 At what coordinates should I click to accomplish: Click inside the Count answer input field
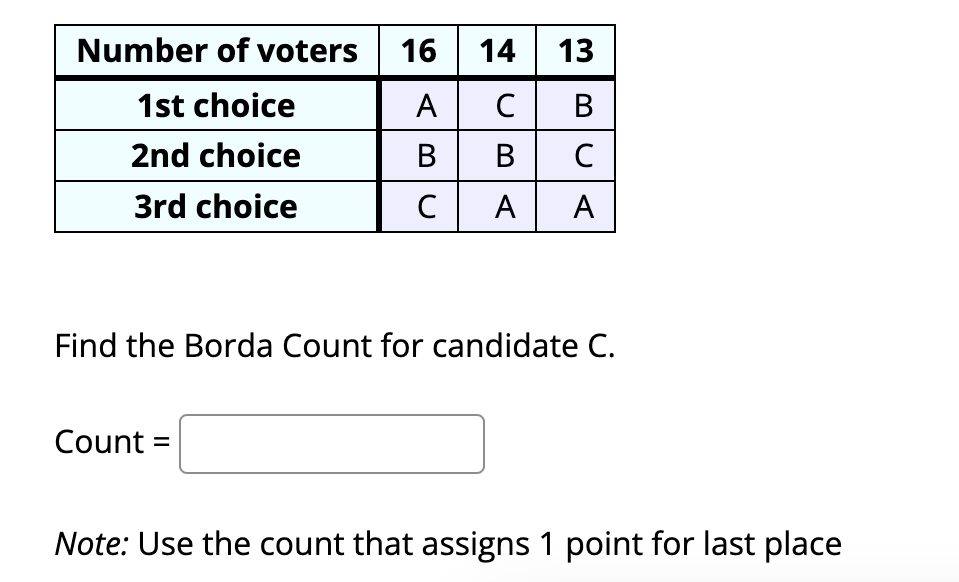330,443
